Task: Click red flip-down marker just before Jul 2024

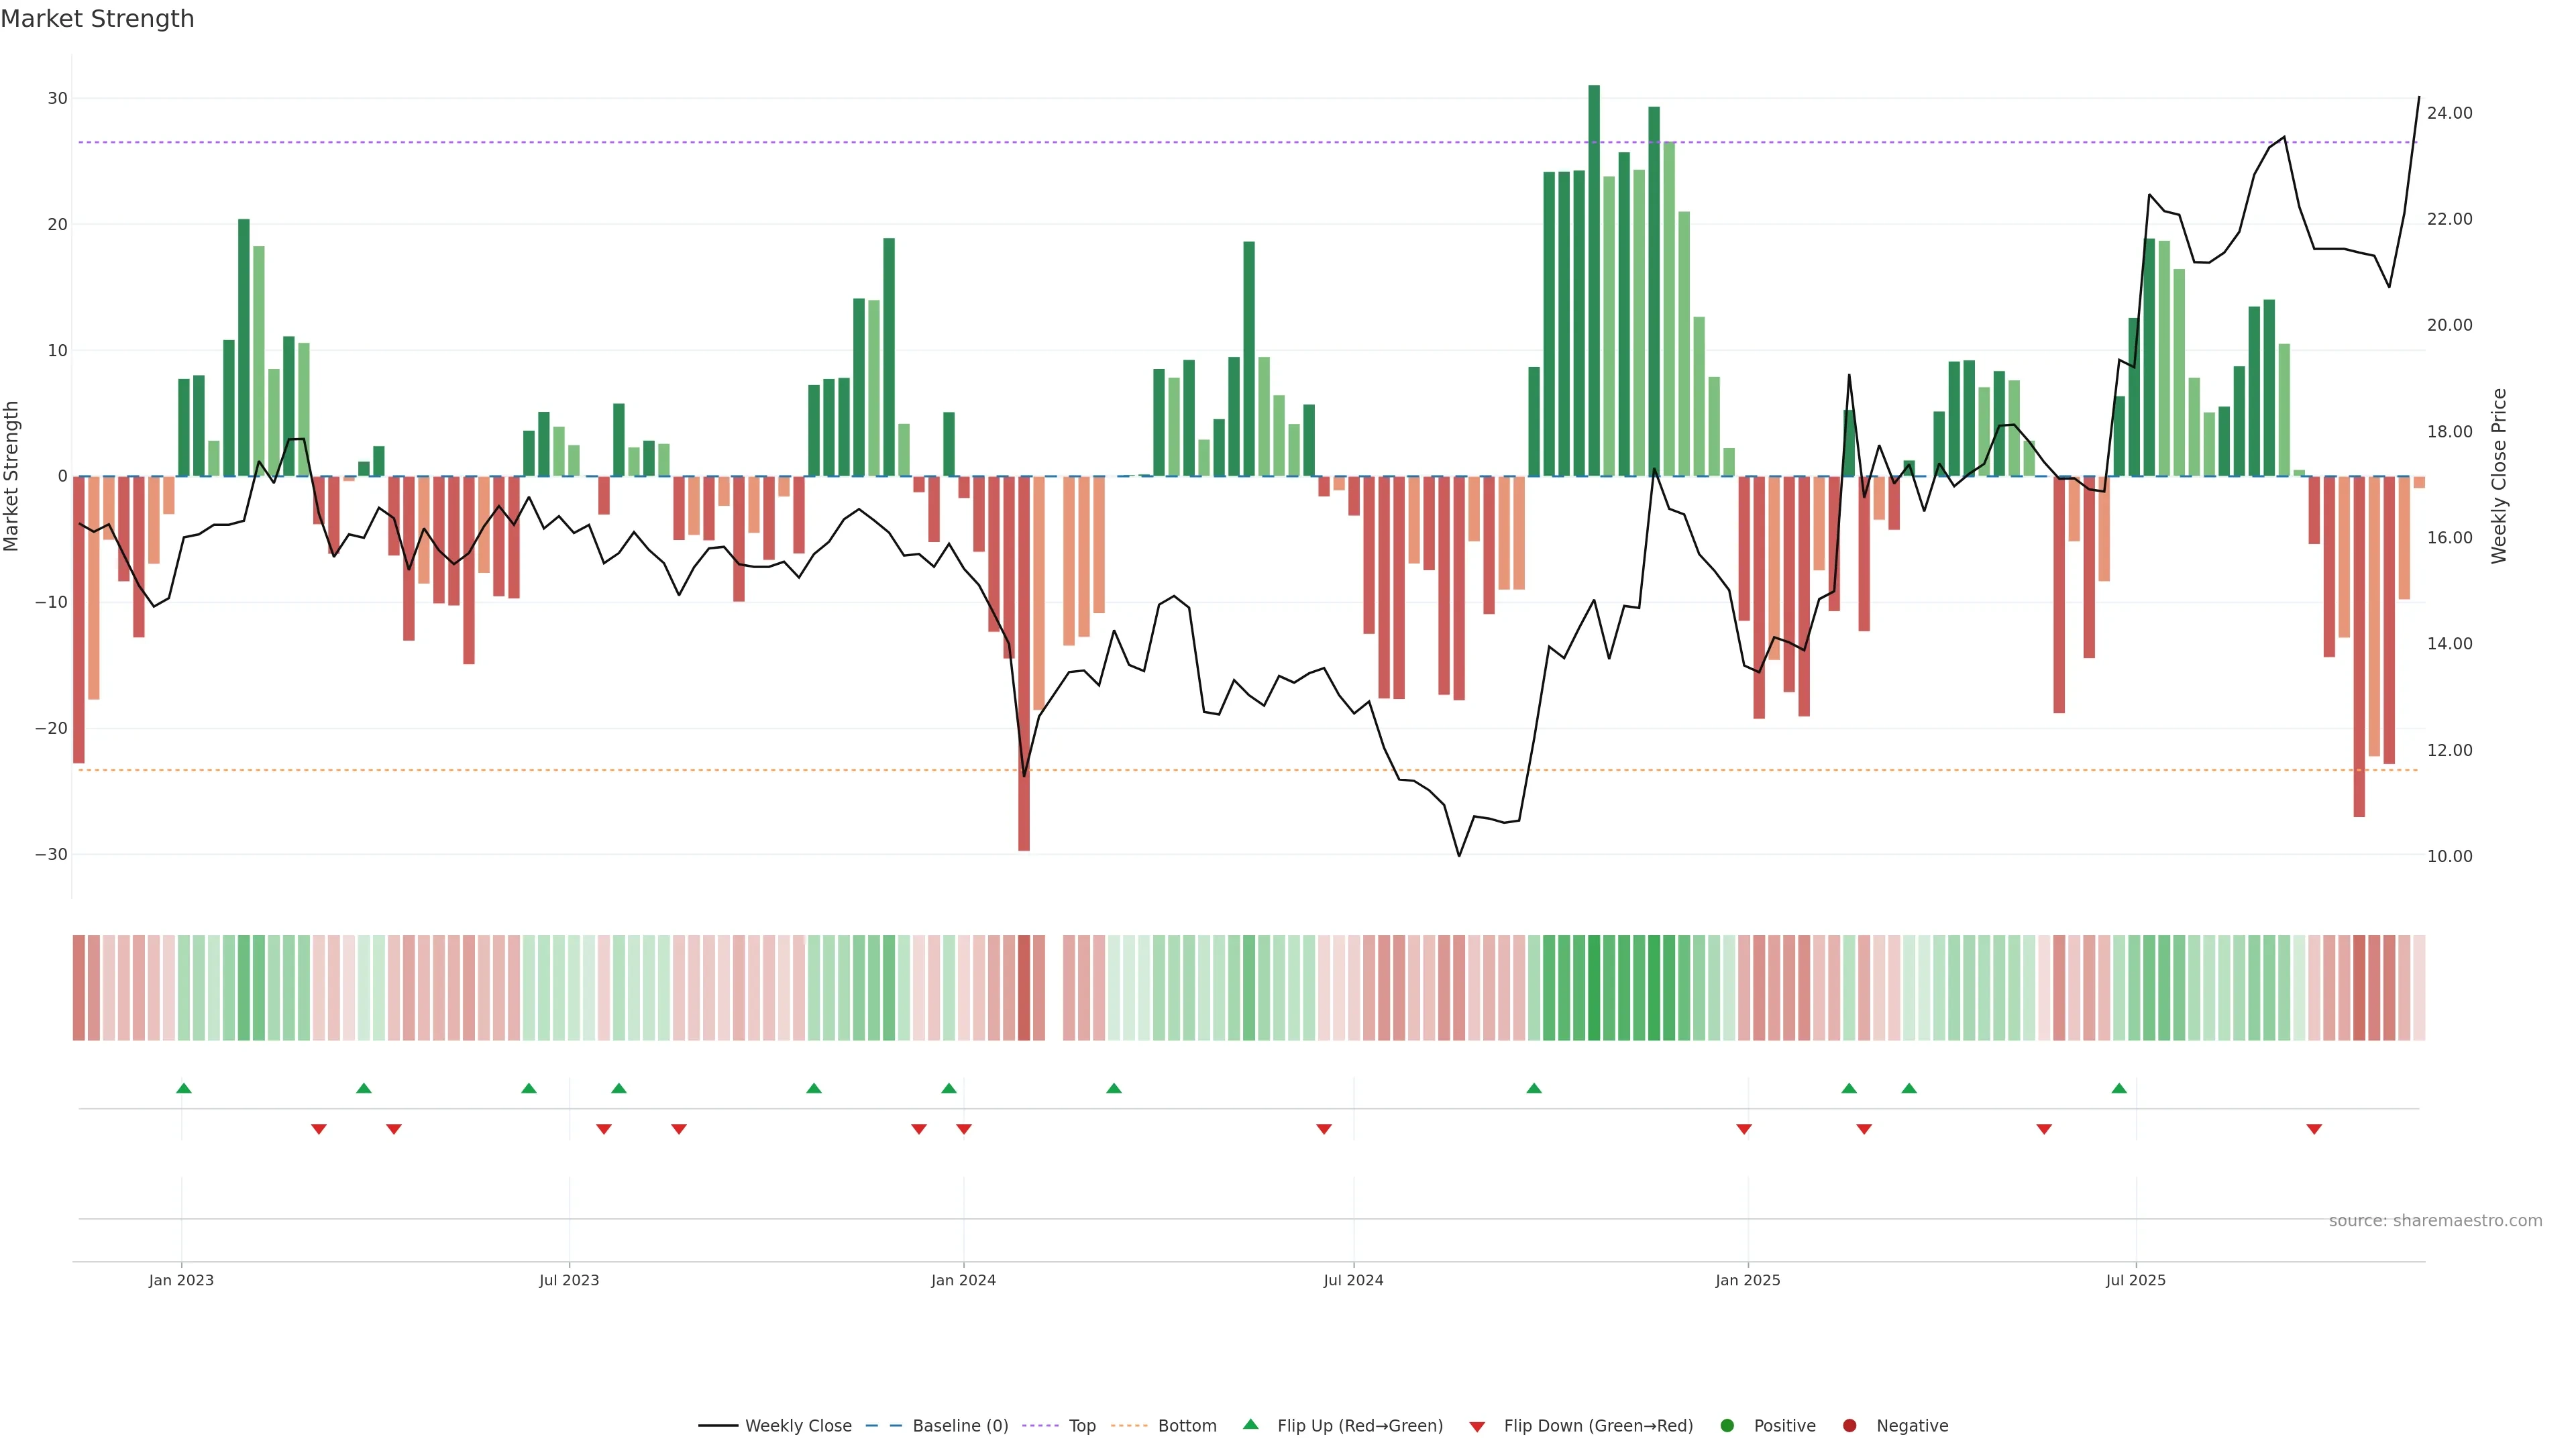Action: [x=1324, y=1129]
